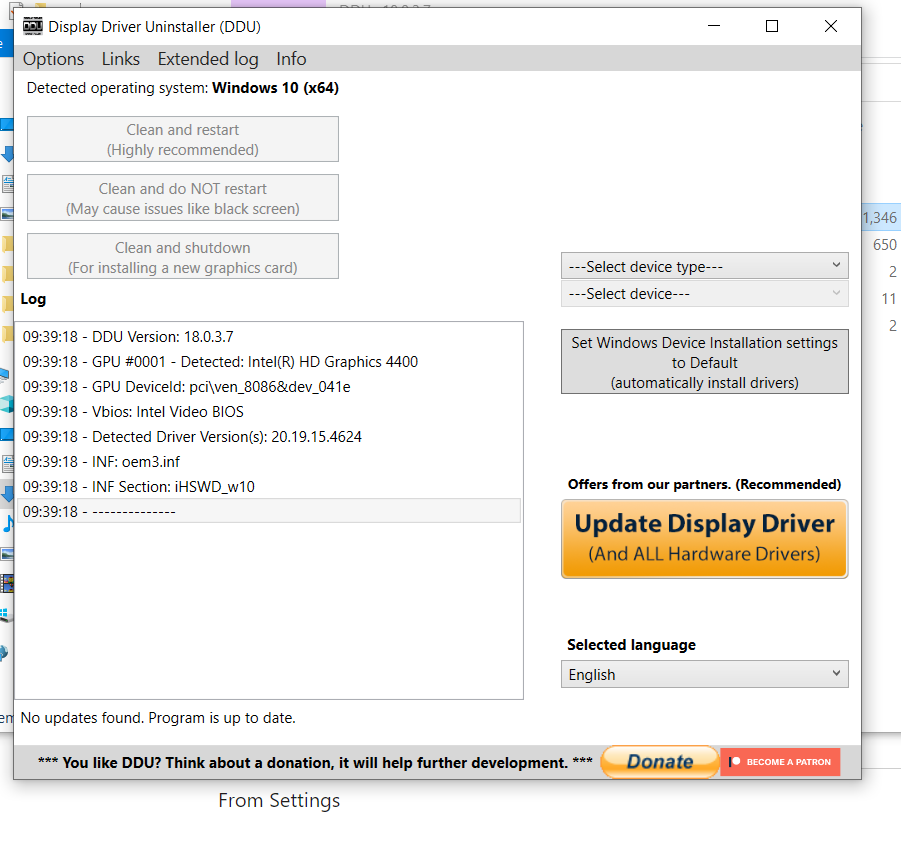Select the Vbios Intel Video BIOS log line
Viewport: 901px width, 858px height.
pos(269,412)
